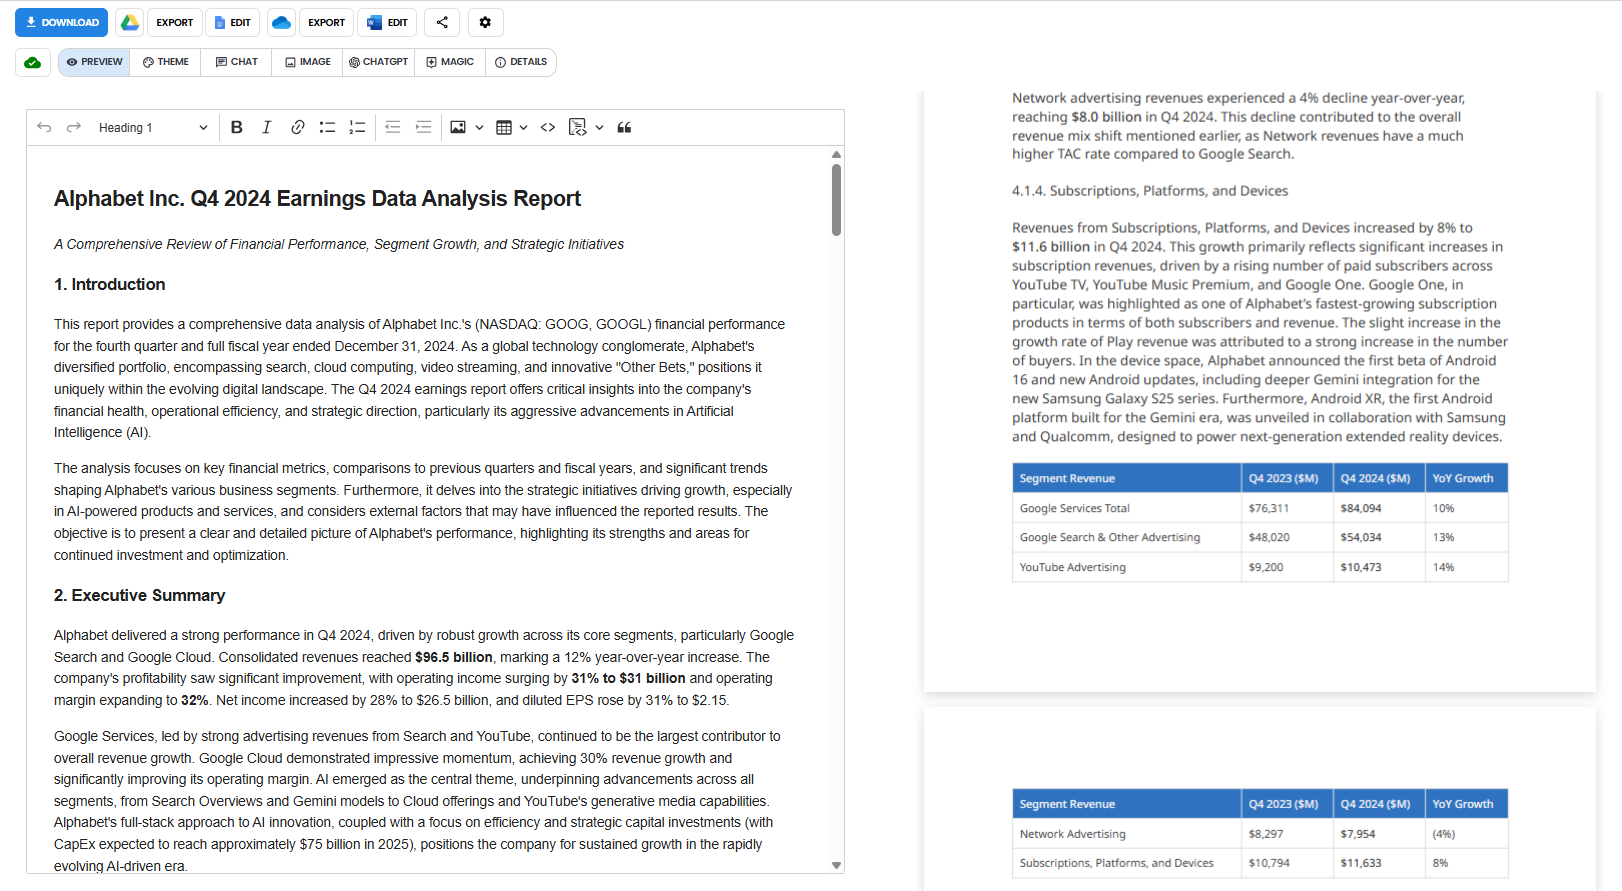
Task: Click the insert code block icon
Action: pyautogui.click(x=577, y=127)
